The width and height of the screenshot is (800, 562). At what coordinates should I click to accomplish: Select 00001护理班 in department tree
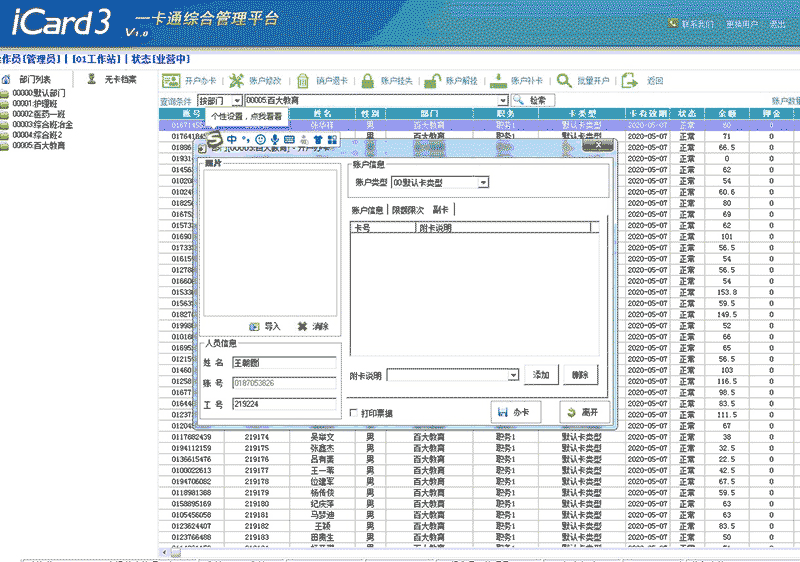(35, 104)
